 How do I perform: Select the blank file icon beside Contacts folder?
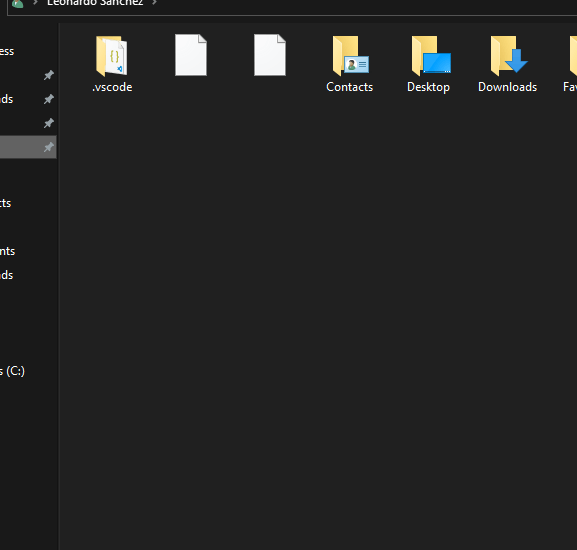pos(270,55)
